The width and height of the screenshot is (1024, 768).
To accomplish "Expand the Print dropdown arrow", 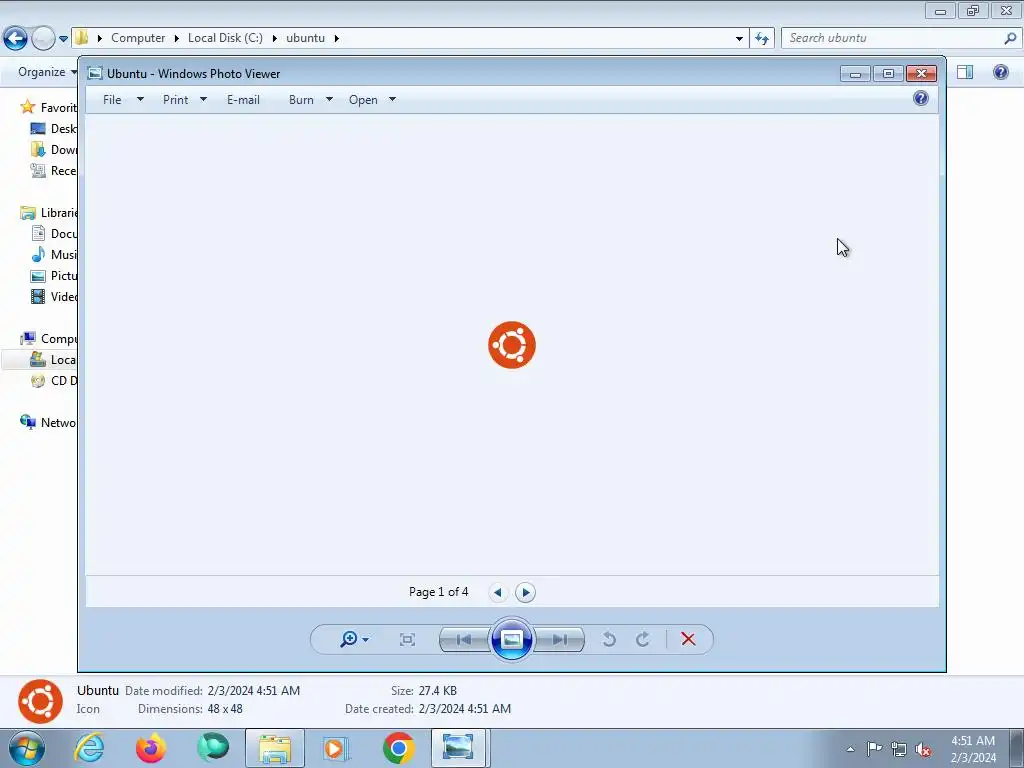I will 203,99.
